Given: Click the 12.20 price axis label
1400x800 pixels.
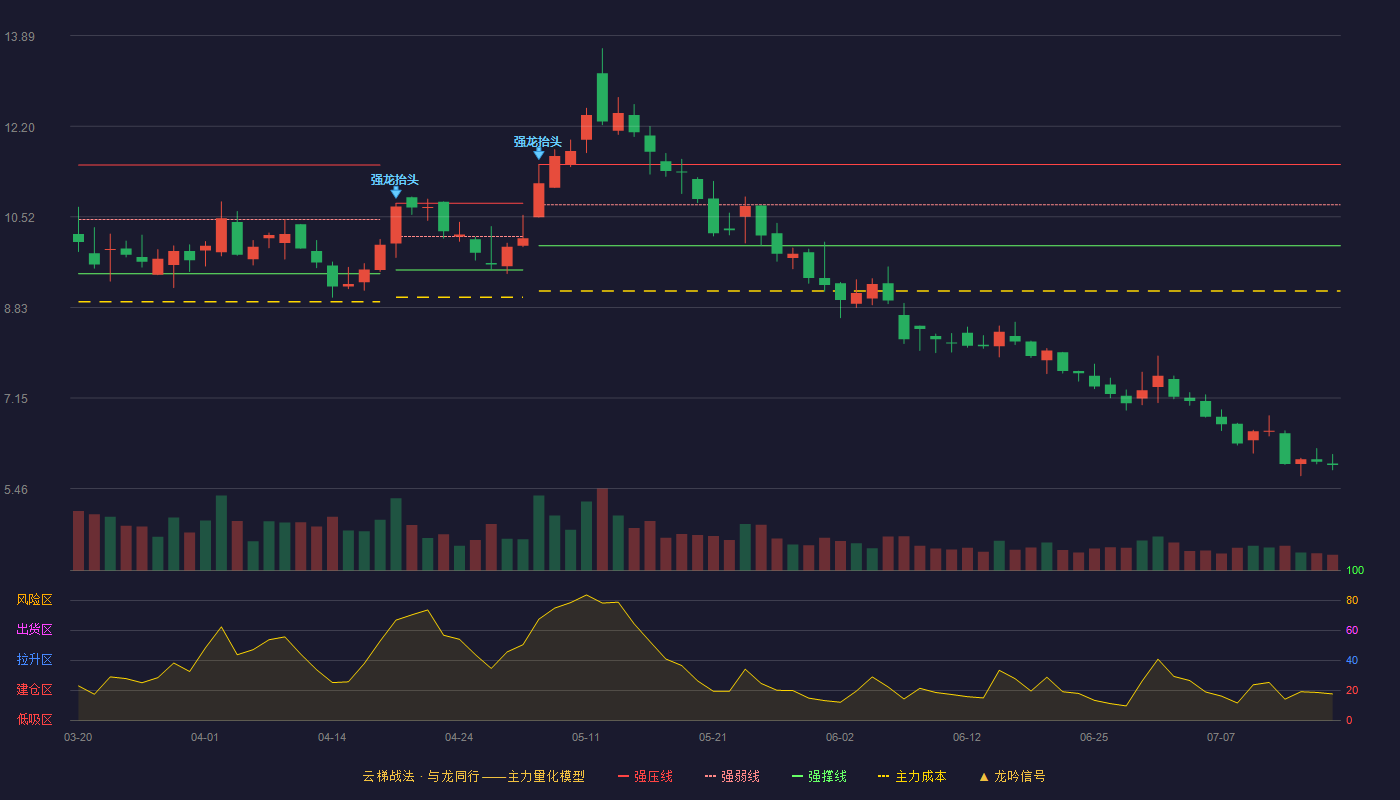Looking at the screenshot, I should coord(19,128).
